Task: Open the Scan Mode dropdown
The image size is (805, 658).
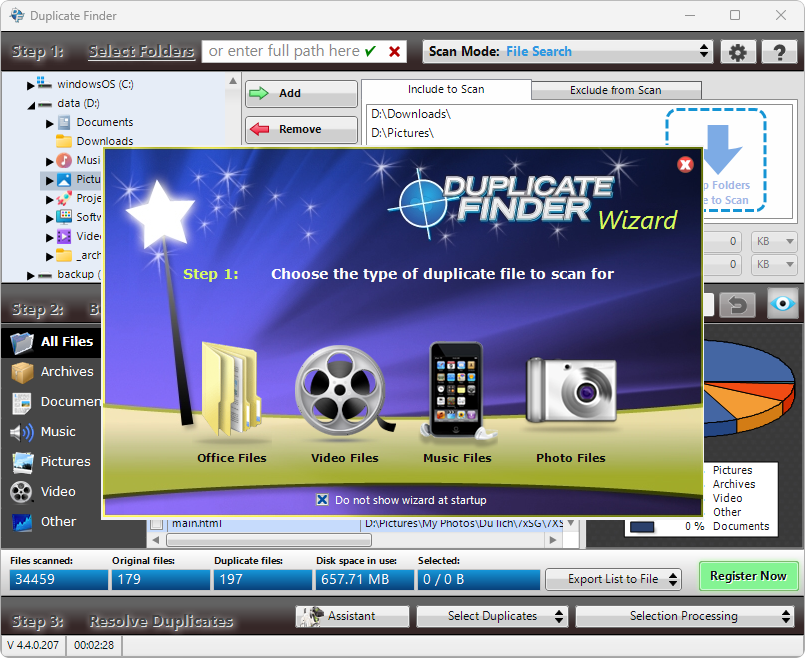Action: [x=568, y=51]
